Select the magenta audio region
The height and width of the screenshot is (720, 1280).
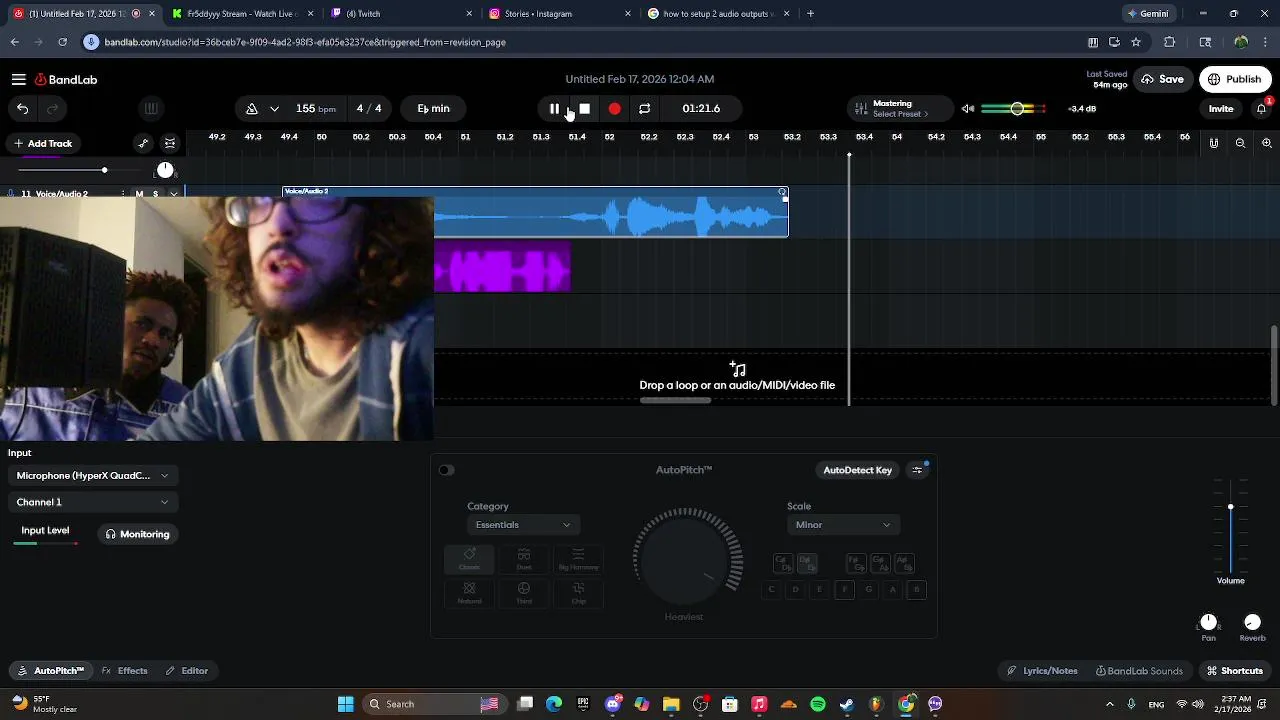click(x=502, y=268)
